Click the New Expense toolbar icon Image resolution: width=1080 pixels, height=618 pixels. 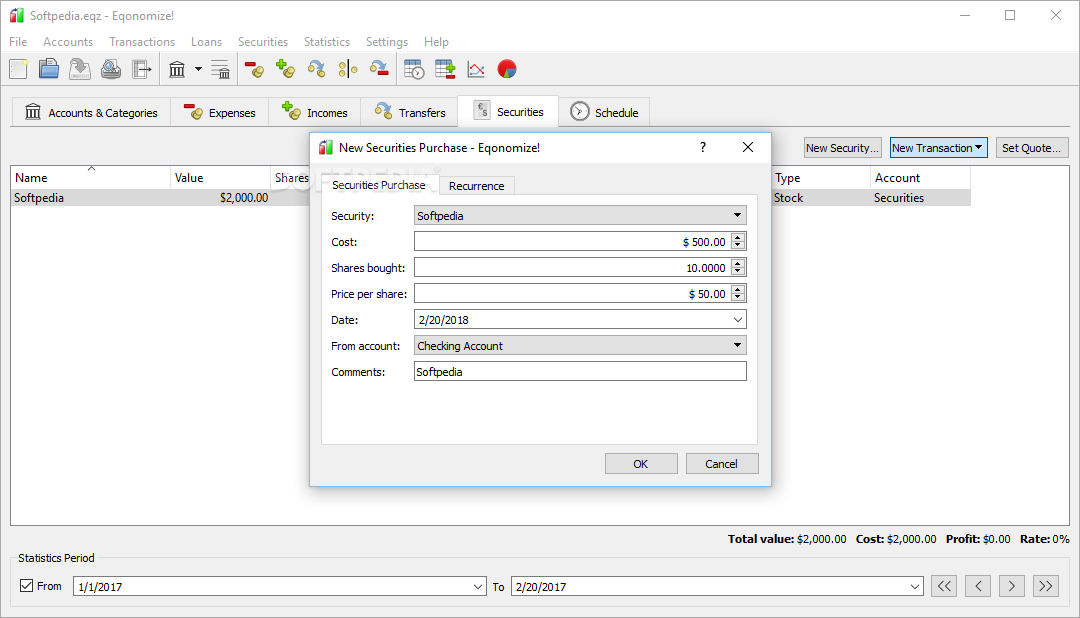click(254, 69)
